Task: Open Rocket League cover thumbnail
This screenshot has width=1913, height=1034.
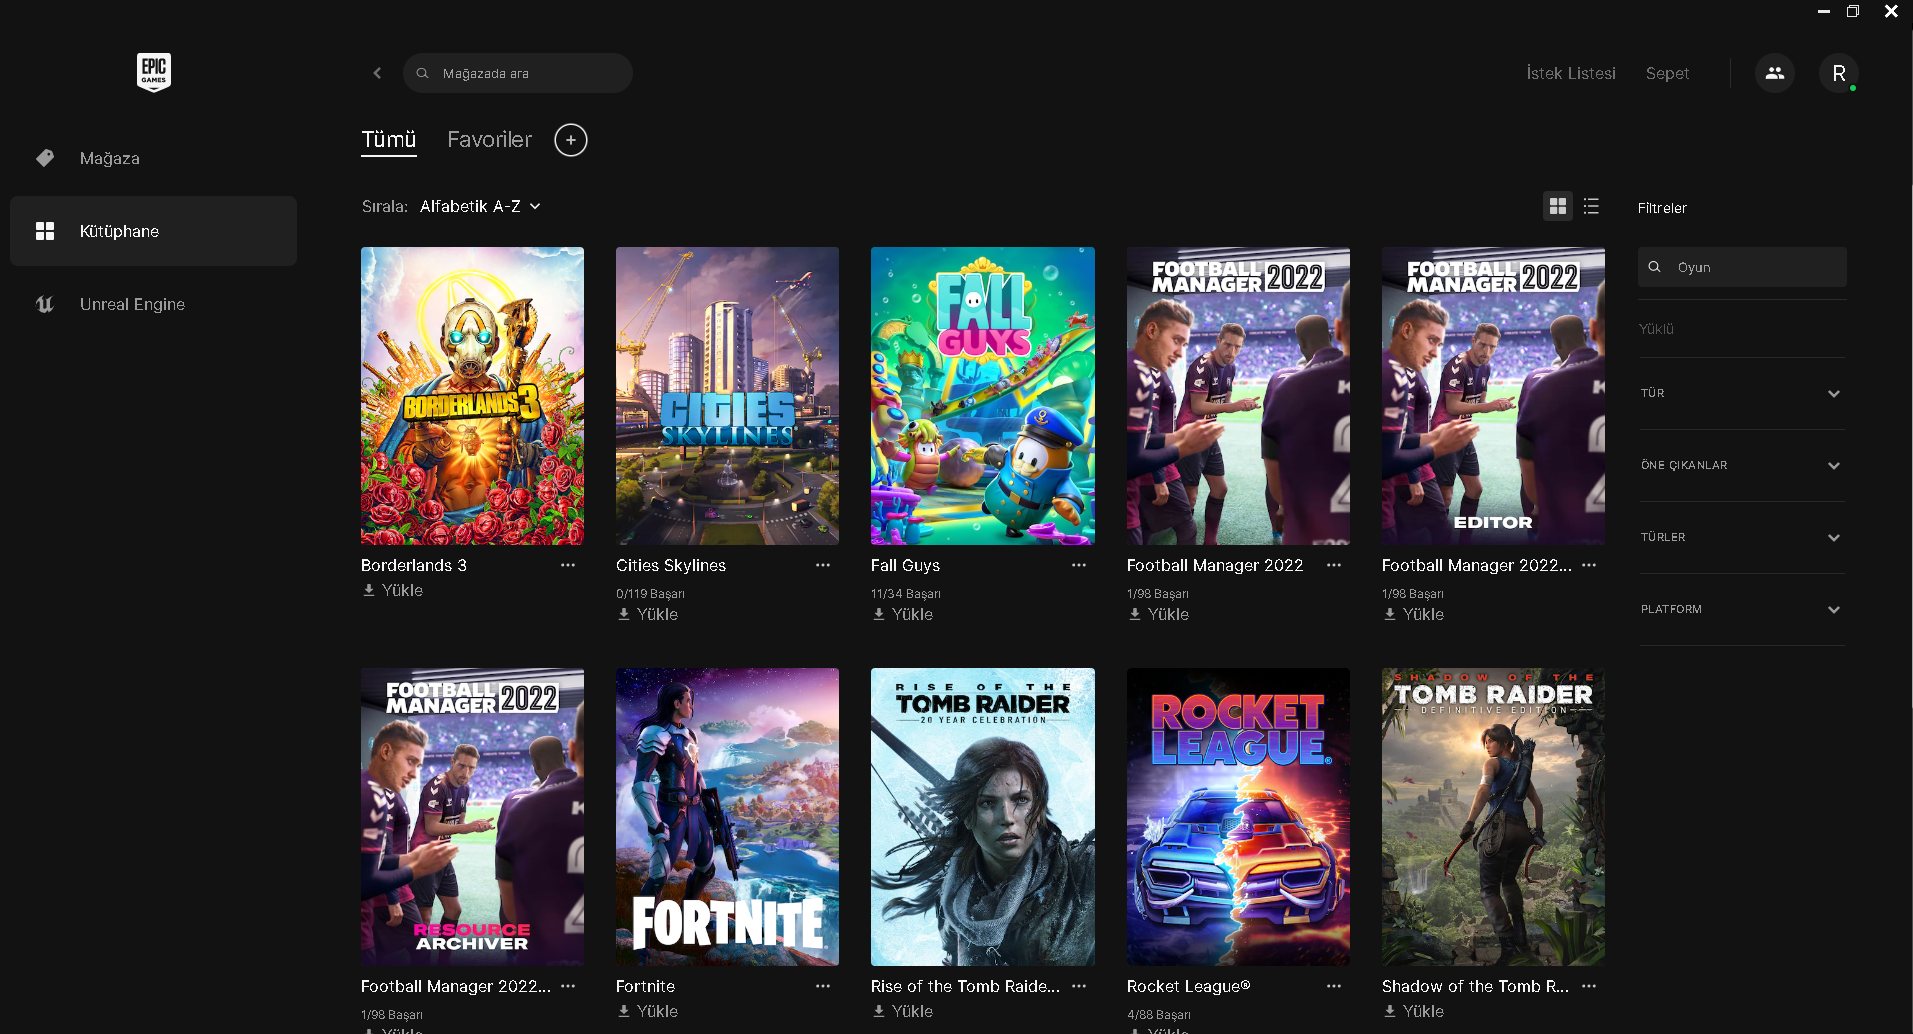Action: [x=1238, y=817]
